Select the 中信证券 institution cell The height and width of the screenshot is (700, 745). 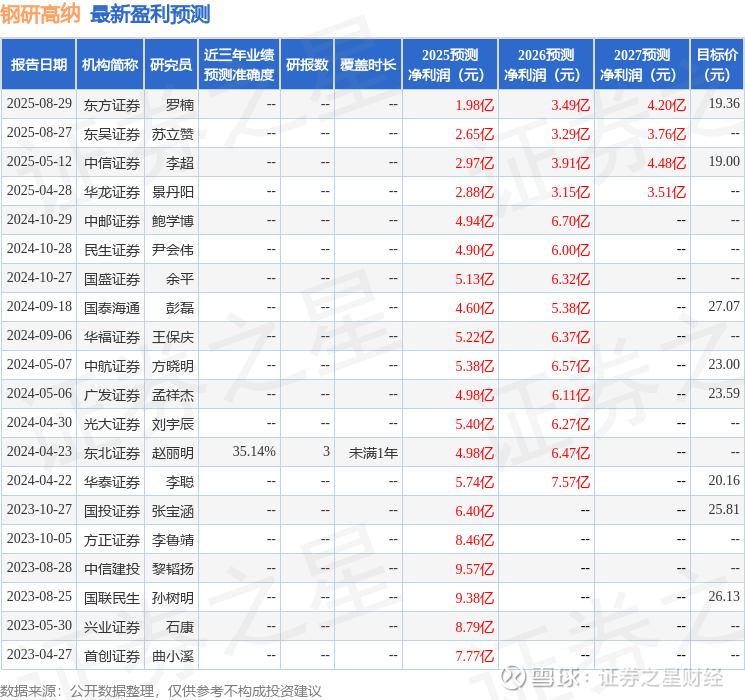[112, 163]
